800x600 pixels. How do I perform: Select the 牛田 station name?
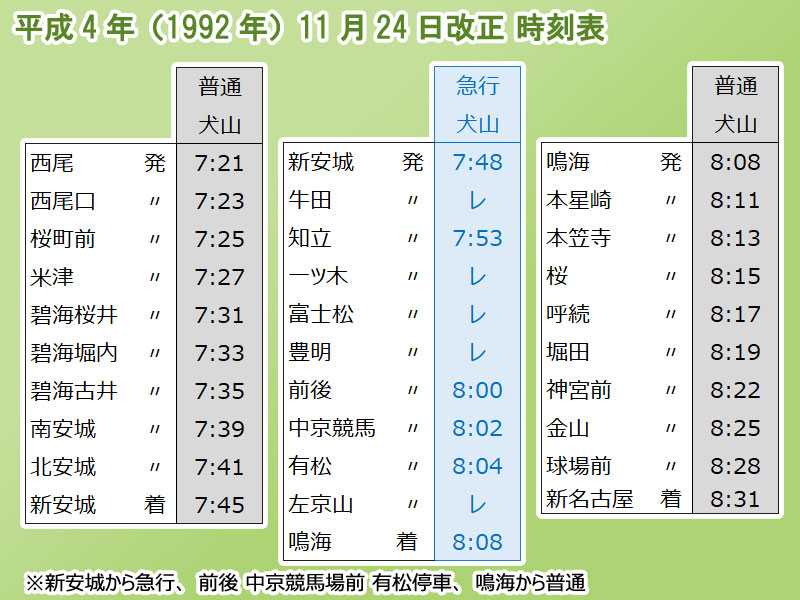310,200
